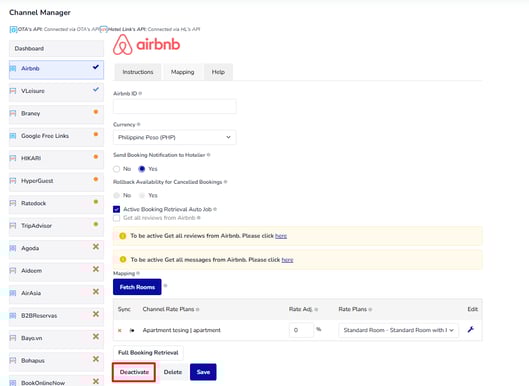Click the Airbnb channel row icon

point(13,68)
